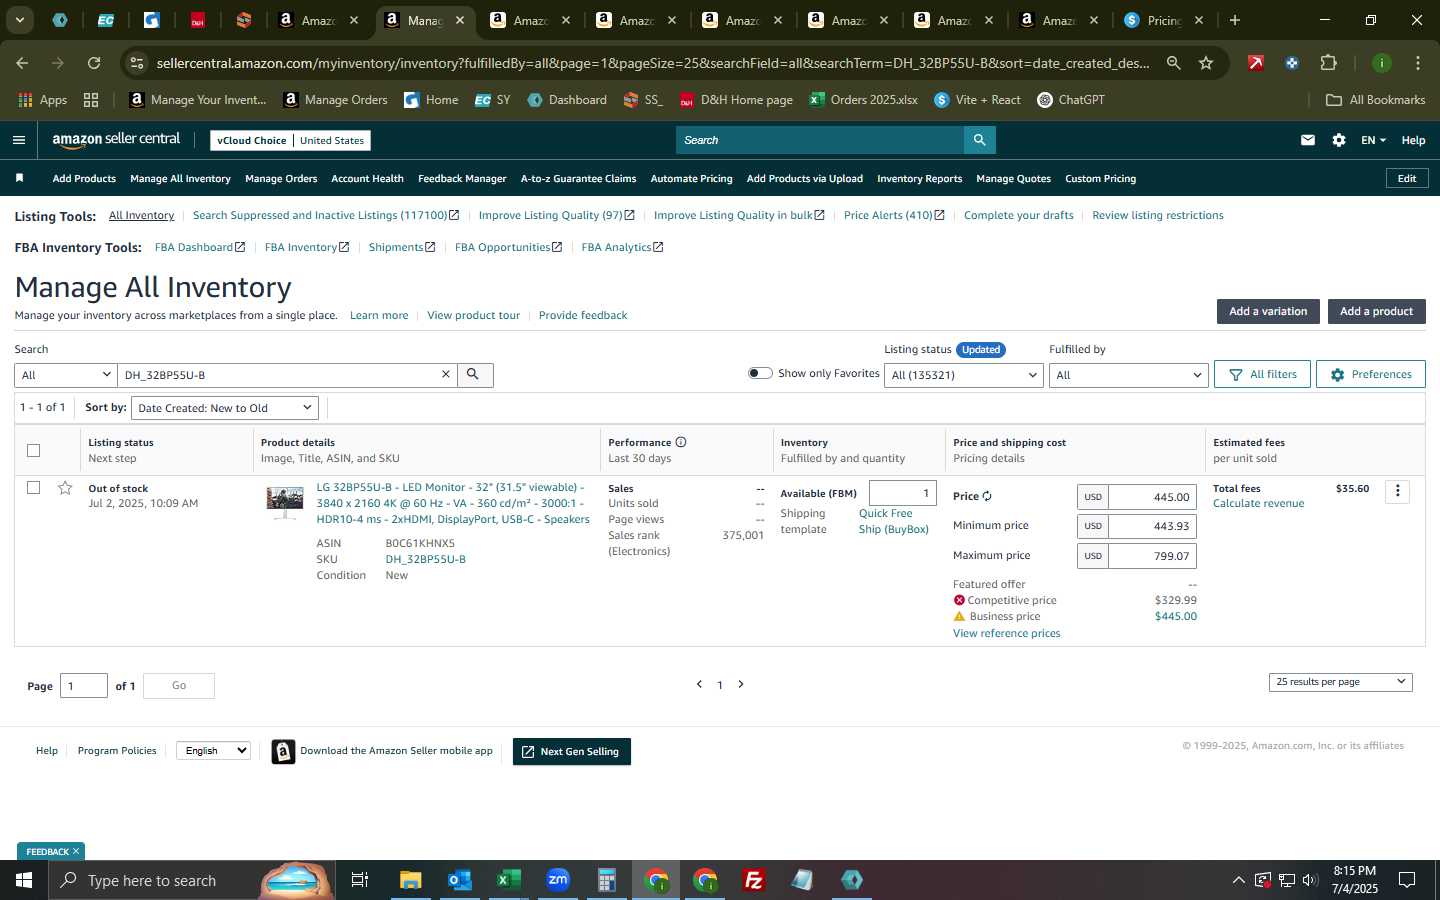The image size is (1440, 900).
Task: Open Account Health nav item
Action: pos(367,178)
